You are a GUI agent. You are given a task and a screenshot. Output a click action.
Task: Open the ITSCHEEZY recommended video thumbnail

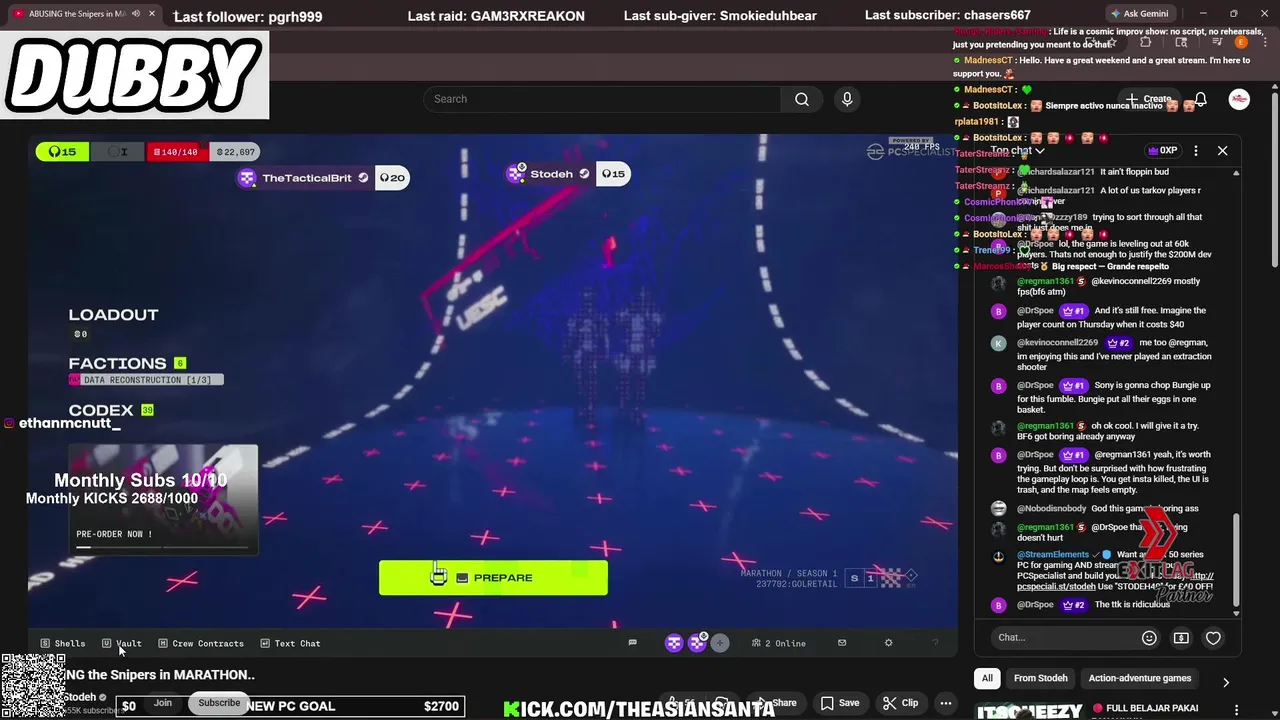click(x=1029, y=711)
